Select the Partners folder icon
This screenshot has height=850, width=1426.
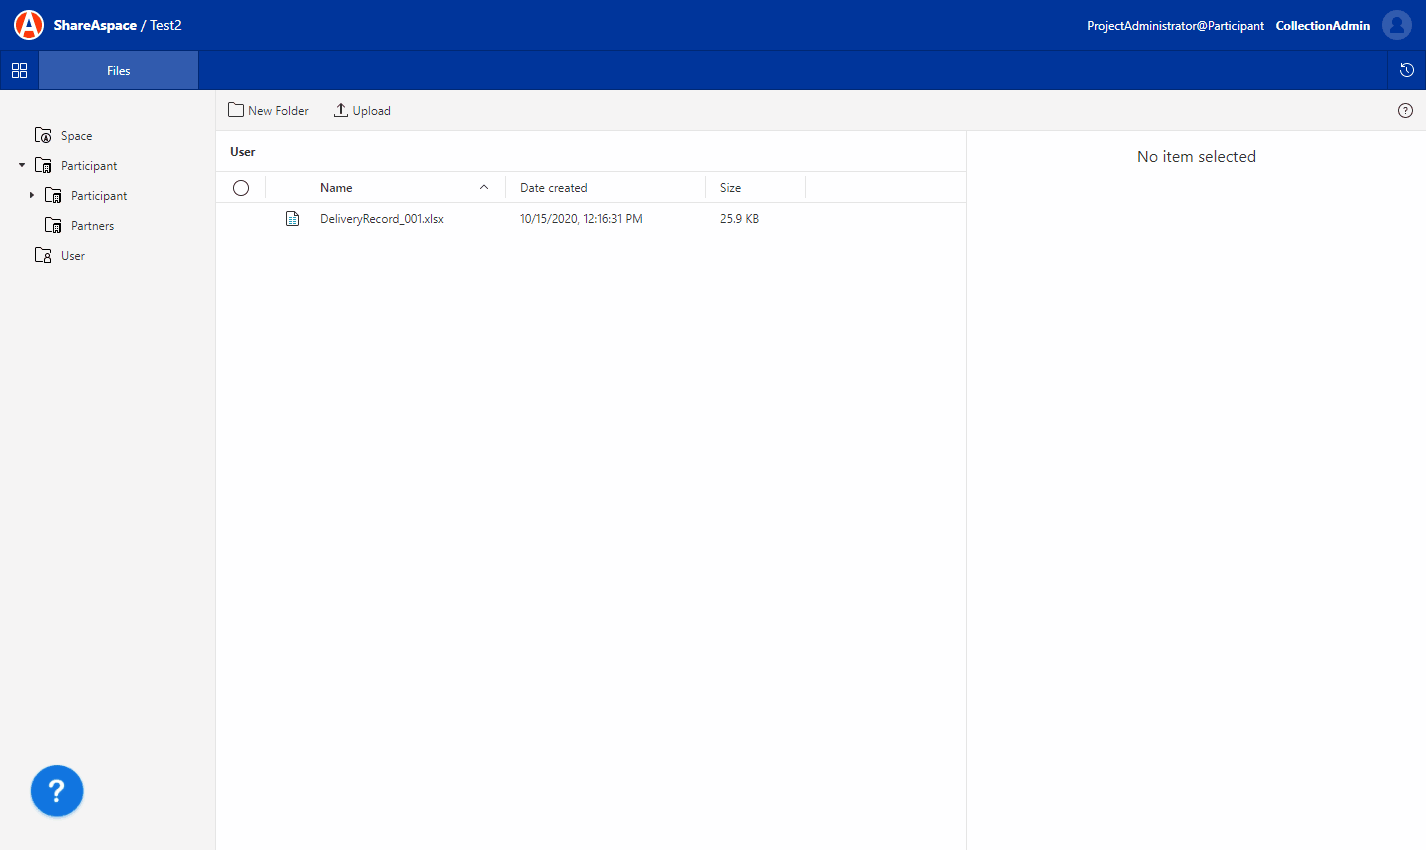(52, 225)
